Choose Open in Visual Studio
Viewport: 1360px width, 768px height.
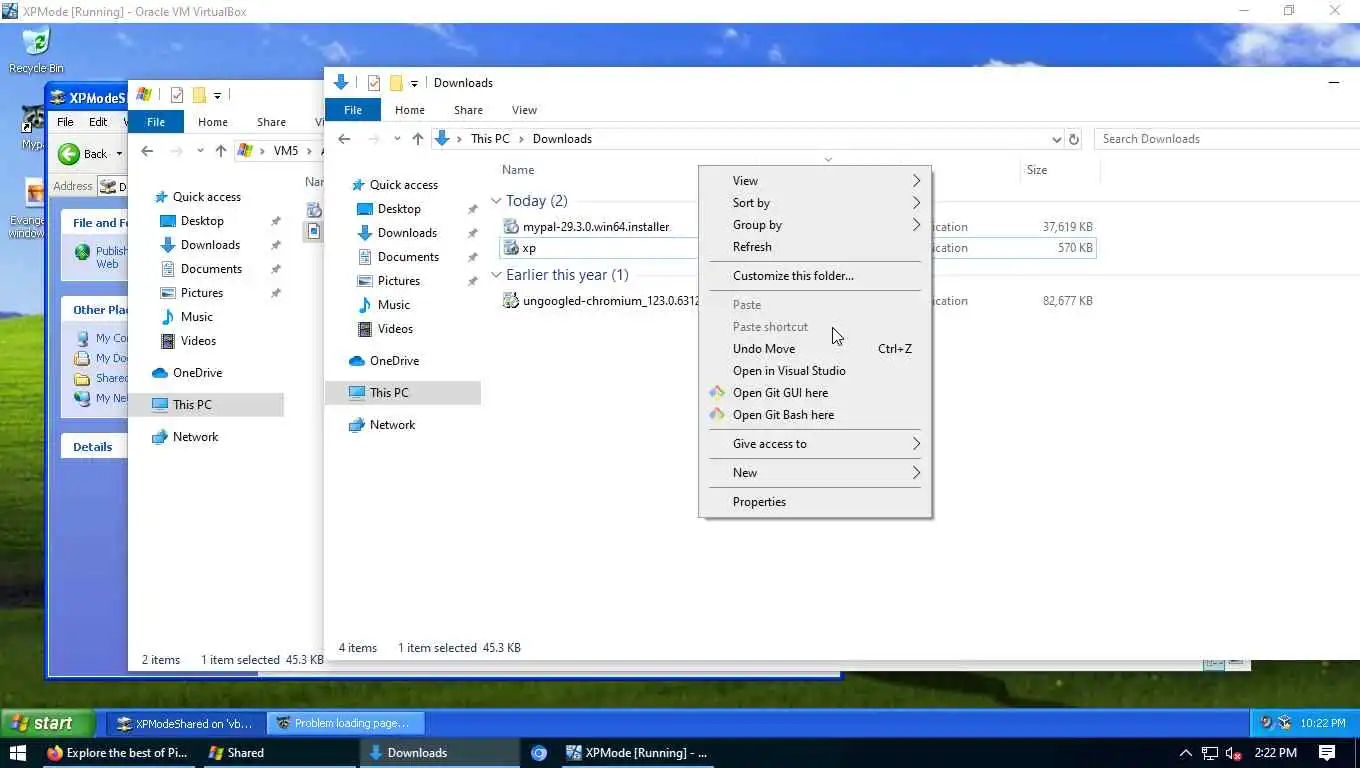(815, 371)
